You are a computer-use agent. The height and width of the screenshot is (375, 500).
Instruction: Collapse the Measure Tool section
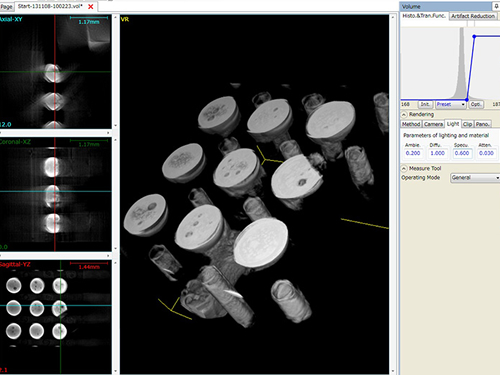[404, 168]
